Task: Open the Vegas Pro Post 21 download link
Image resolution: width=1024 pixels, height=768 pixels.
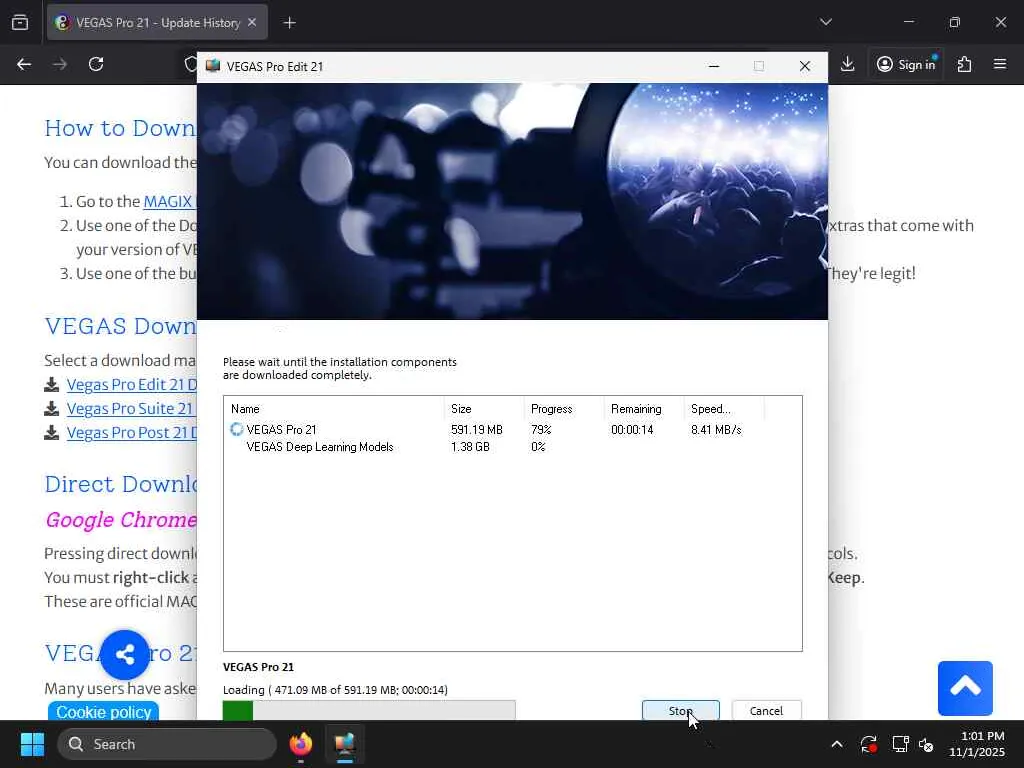Action: pos(131,433)
